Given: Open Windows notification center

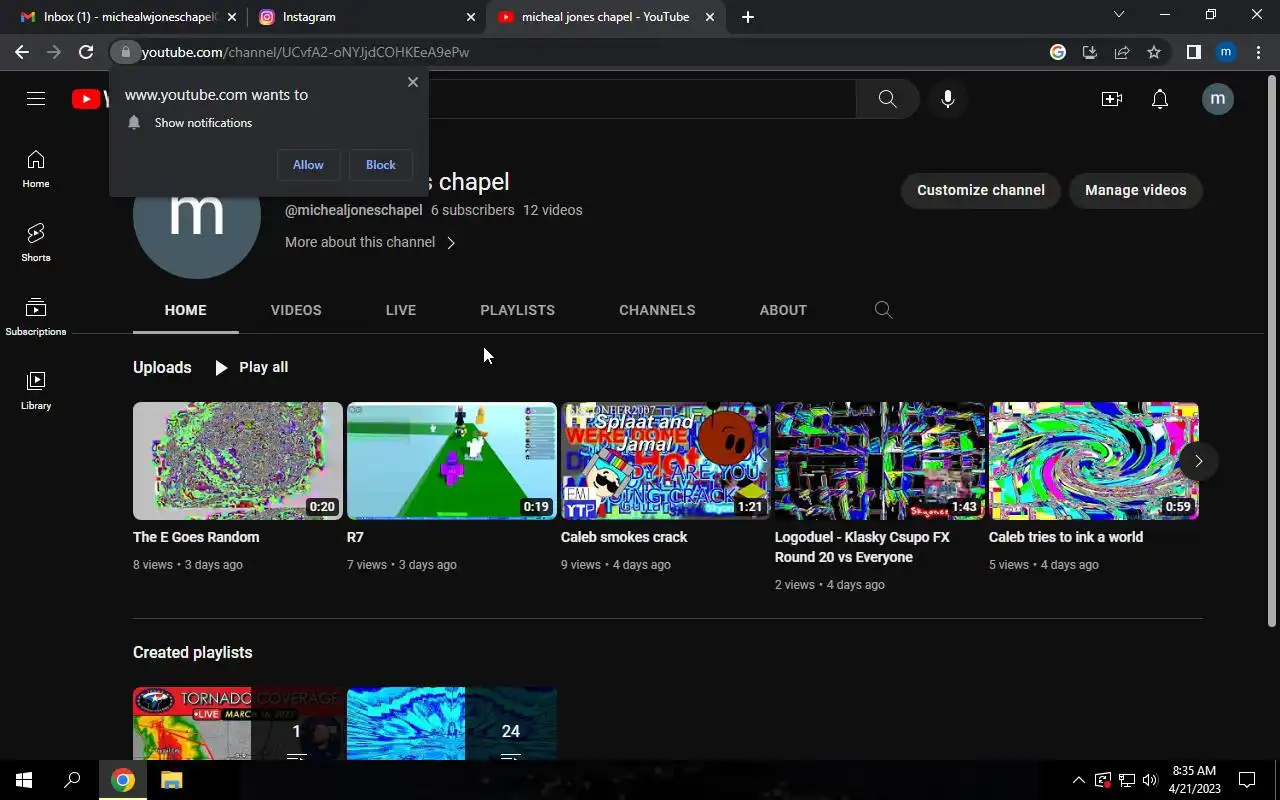Looking at the screenshot, I should click(1247, 780).
